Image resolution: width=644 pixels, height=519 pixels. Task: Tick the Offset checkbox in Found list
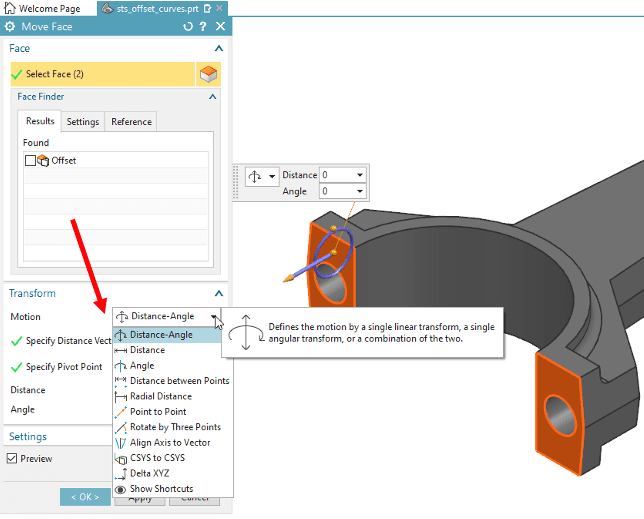(x=30, y=161)
